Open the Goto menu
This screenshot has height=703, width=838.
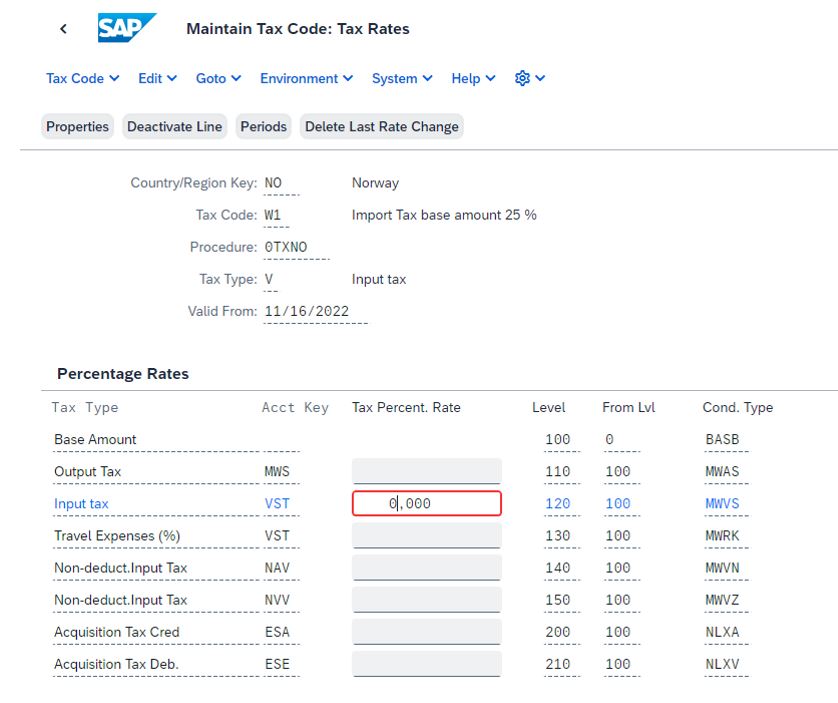(218, 79)
